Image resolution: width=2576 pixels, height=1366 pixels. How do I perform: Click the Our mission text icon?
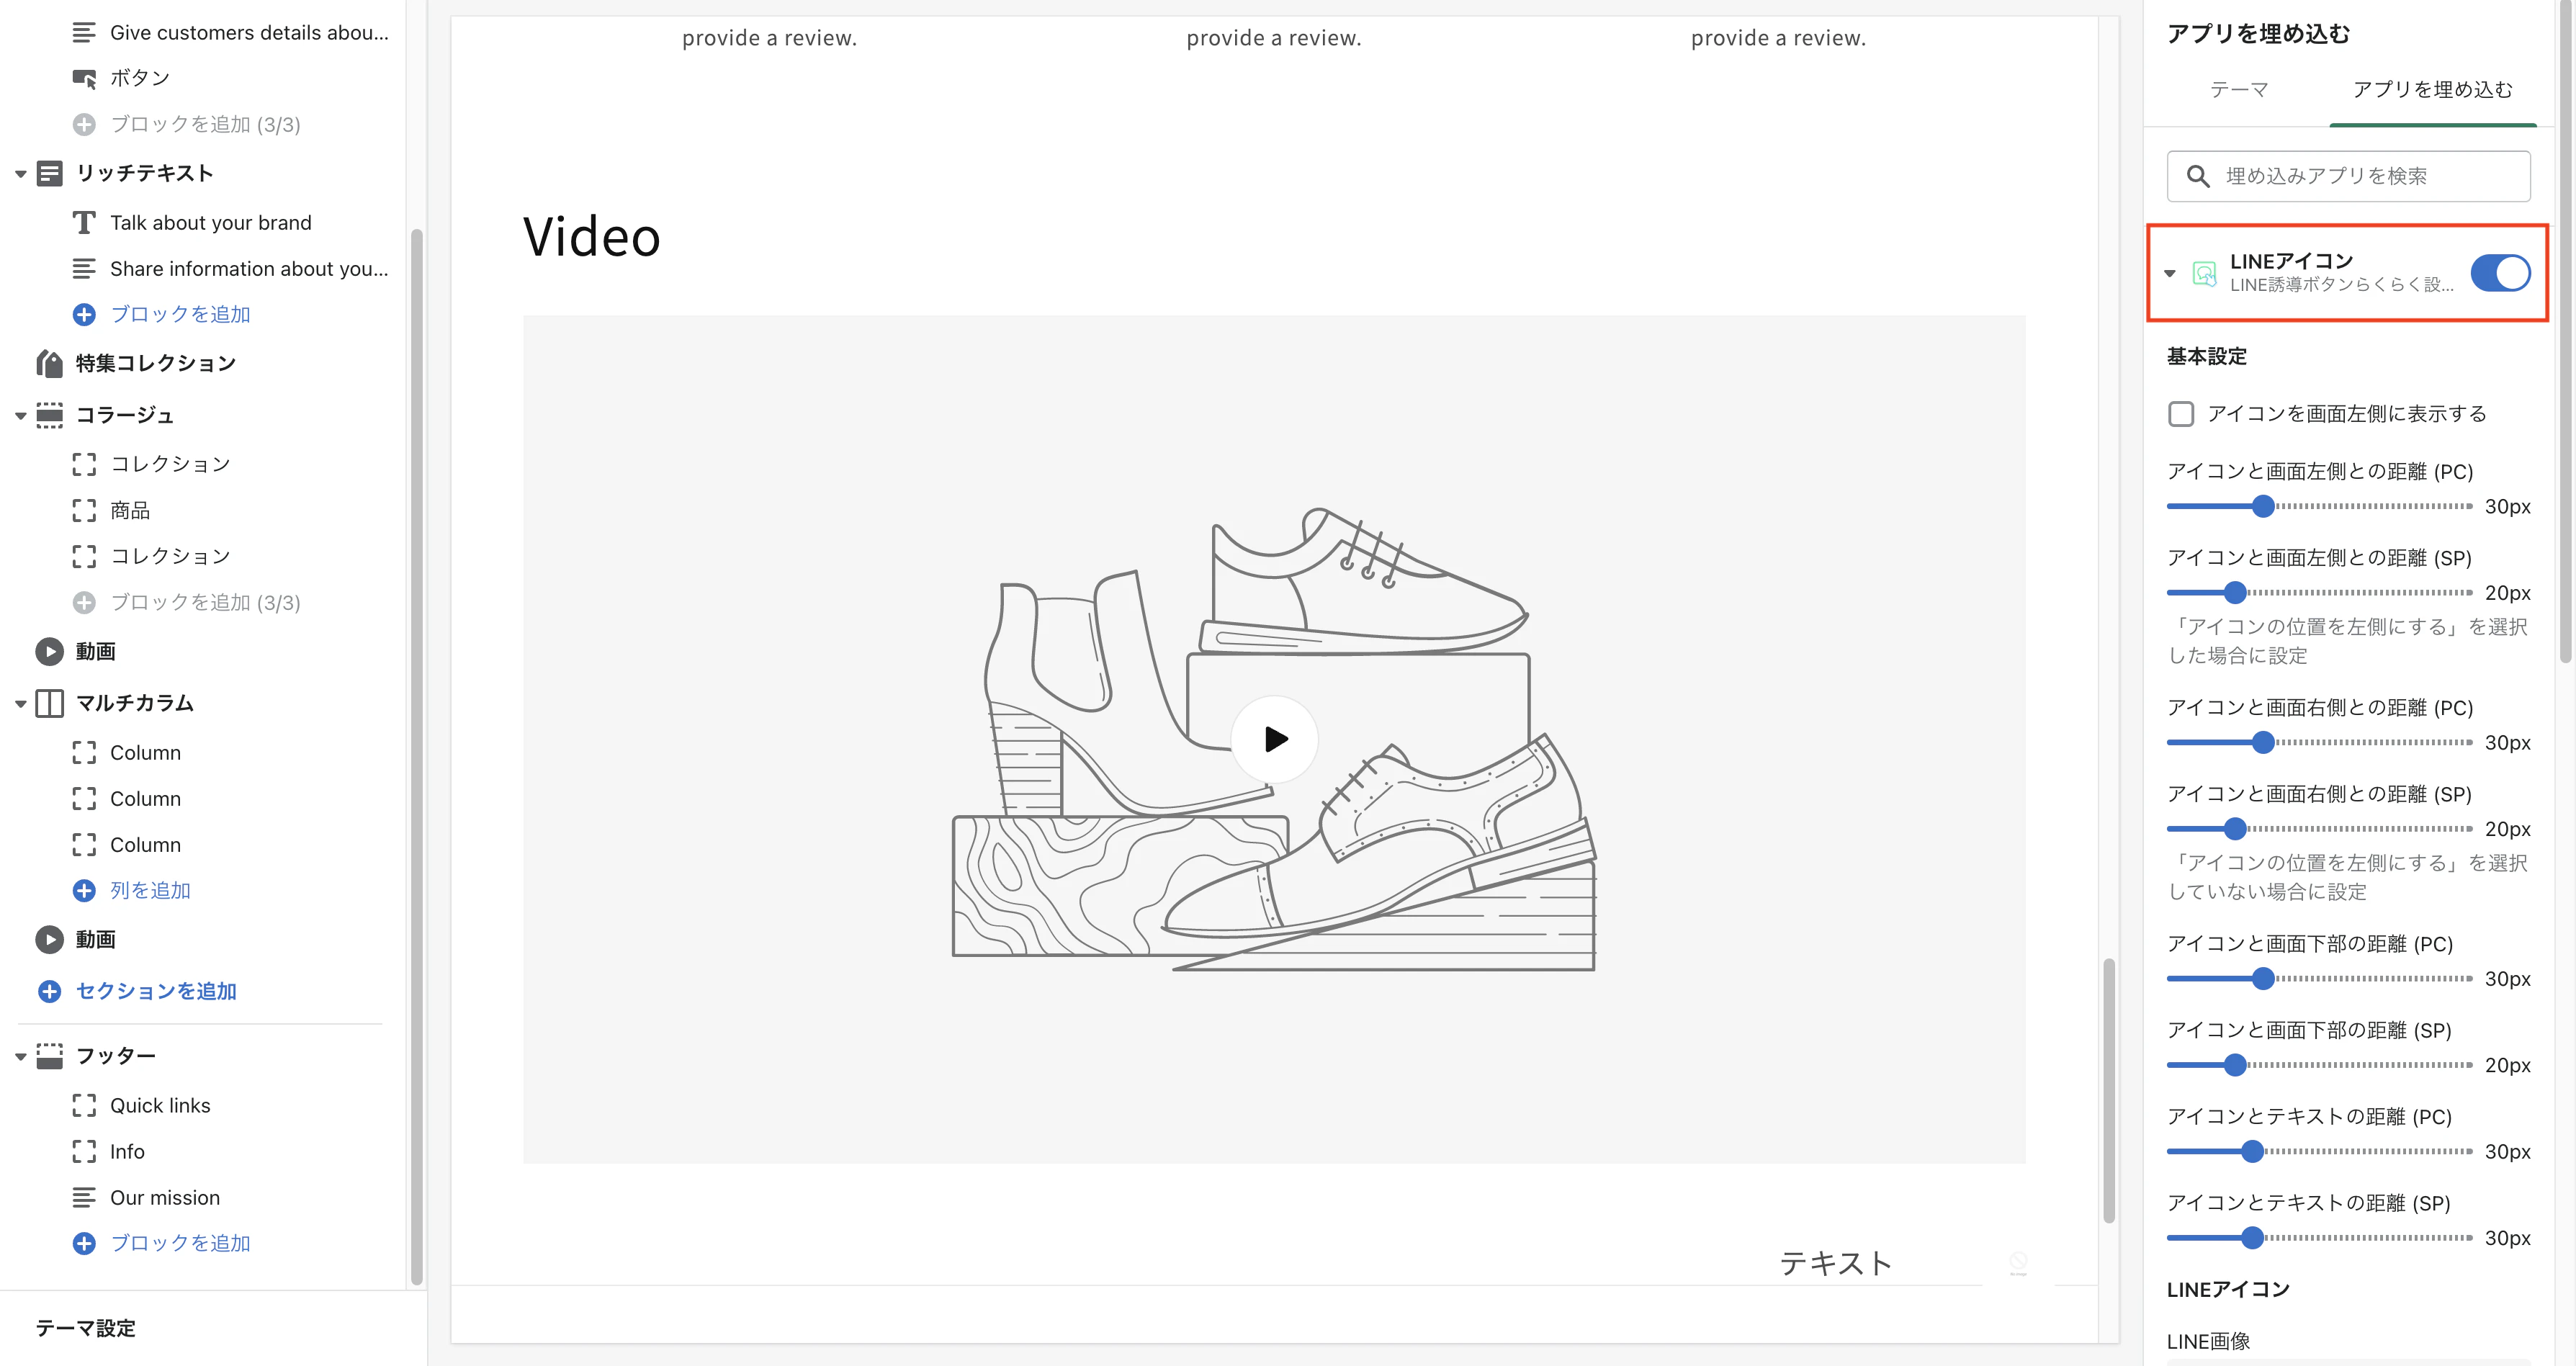[x=84, y=1197]
